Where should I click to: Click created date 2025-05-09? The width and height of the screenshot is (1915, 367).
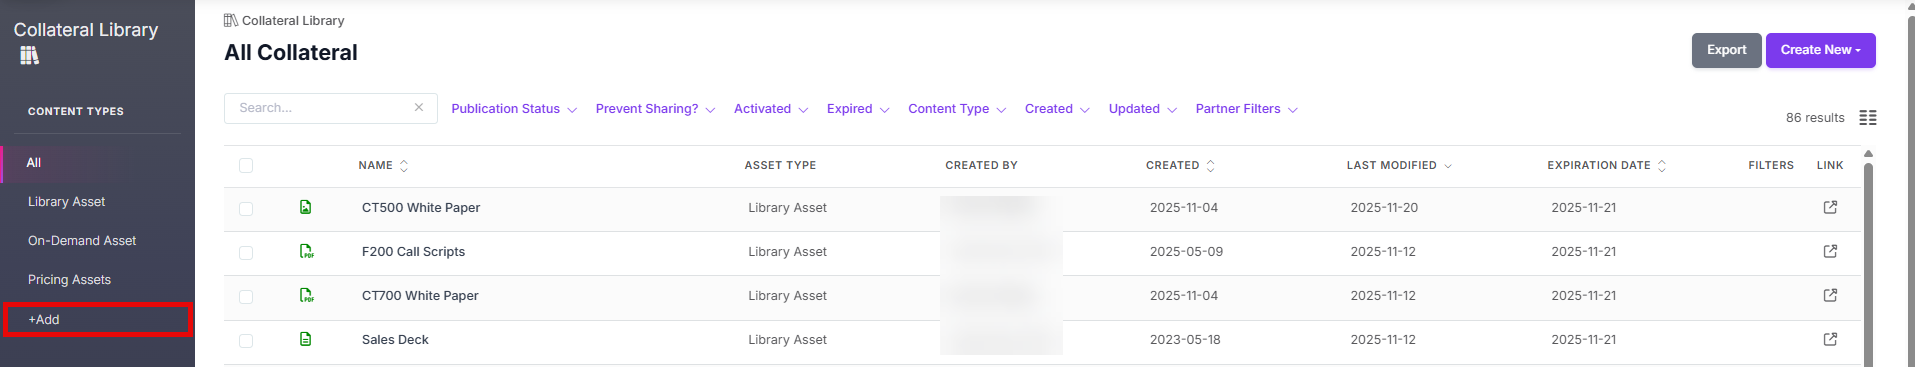pos(1186,252)
